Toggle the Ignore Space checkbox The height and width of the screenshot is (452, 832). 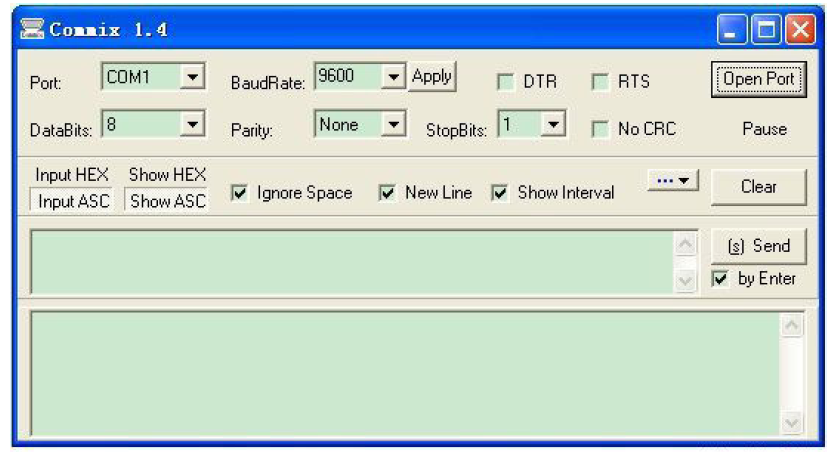[x=240, y=193]
